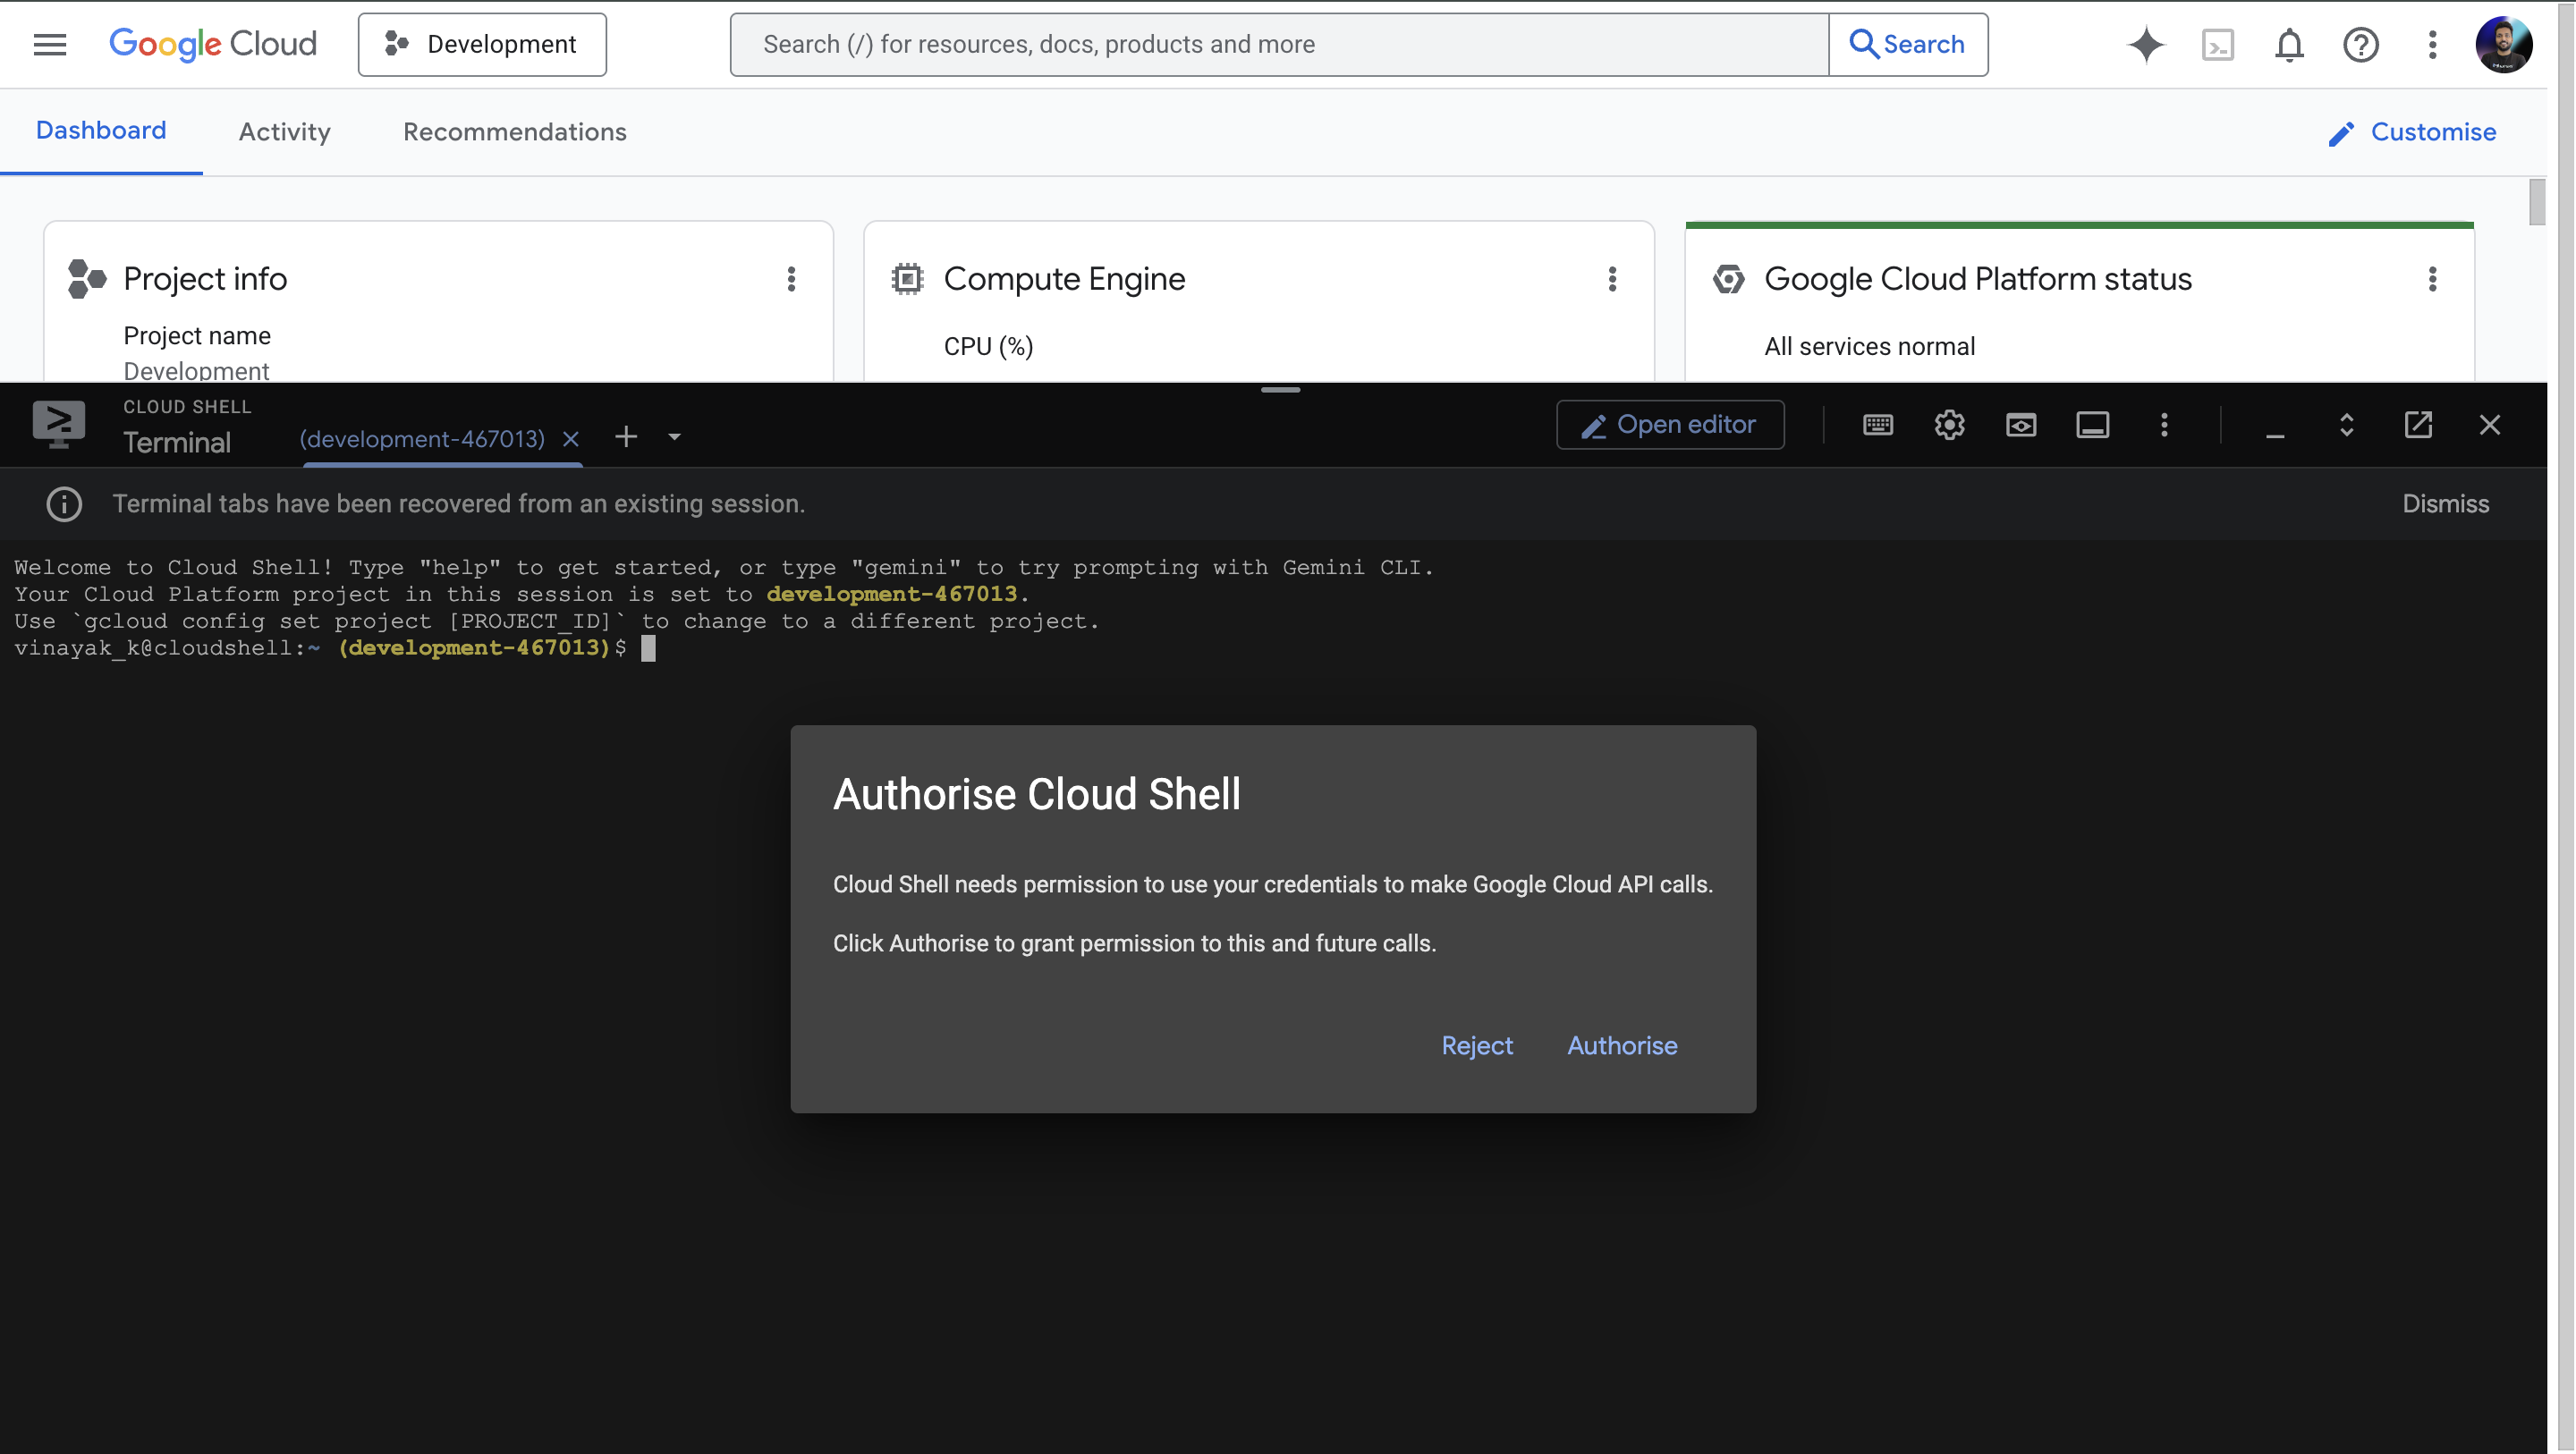Click the Project info hexagon icon
2576x1454 pixels.
click(x=87, y=279)
